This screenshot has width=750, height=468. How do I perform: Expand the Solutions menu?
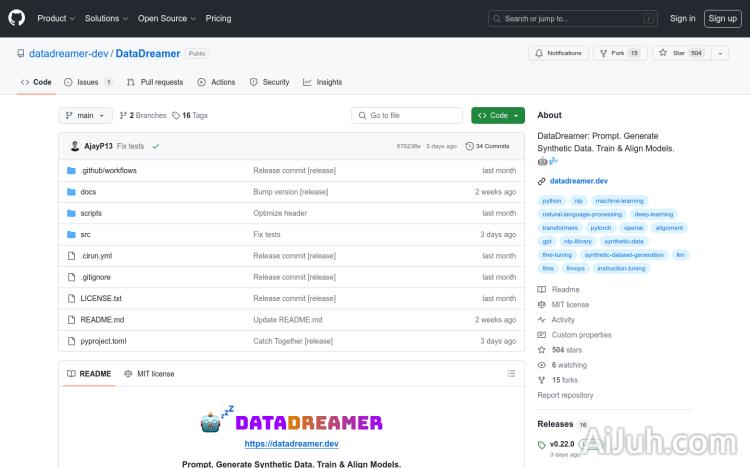pyautogui.click(x=106, y=18)
